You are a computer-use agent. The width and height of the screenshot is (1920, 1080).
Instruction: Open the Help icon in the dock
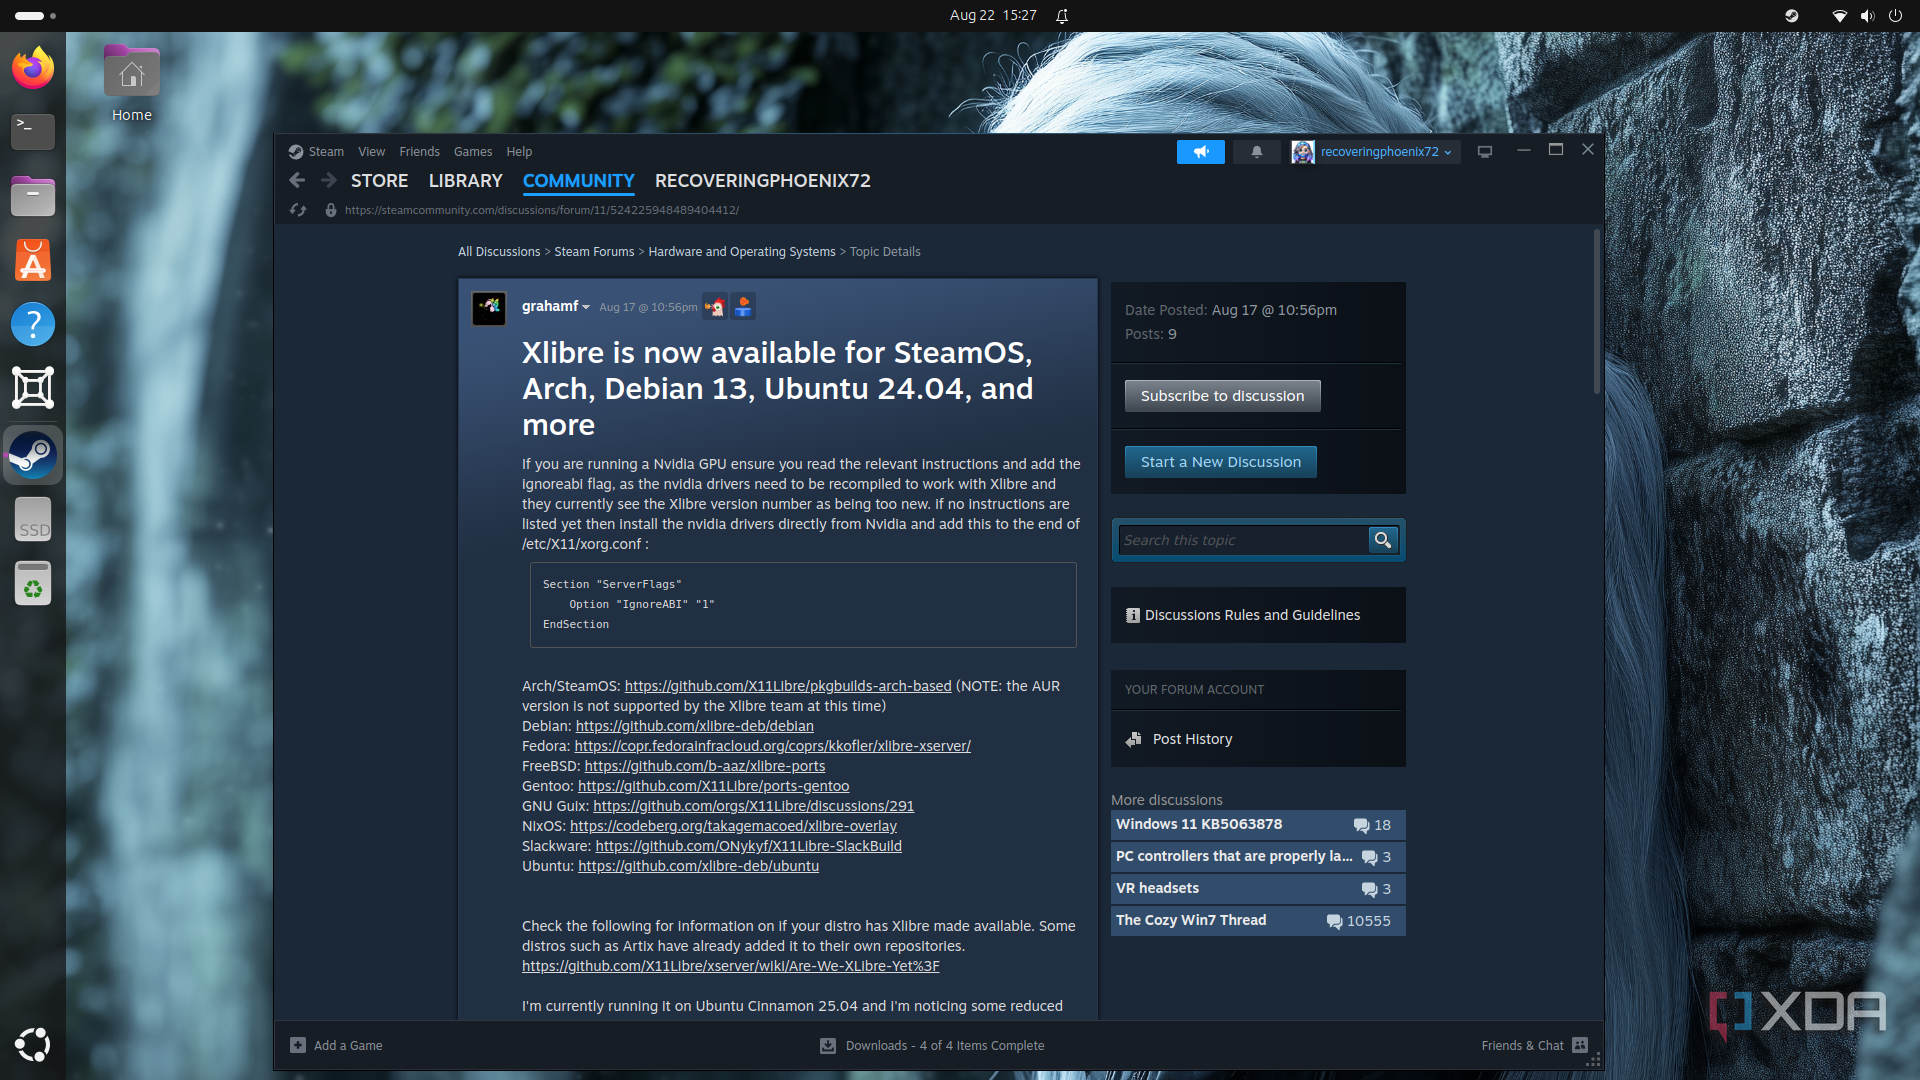(x=33, y=324)
